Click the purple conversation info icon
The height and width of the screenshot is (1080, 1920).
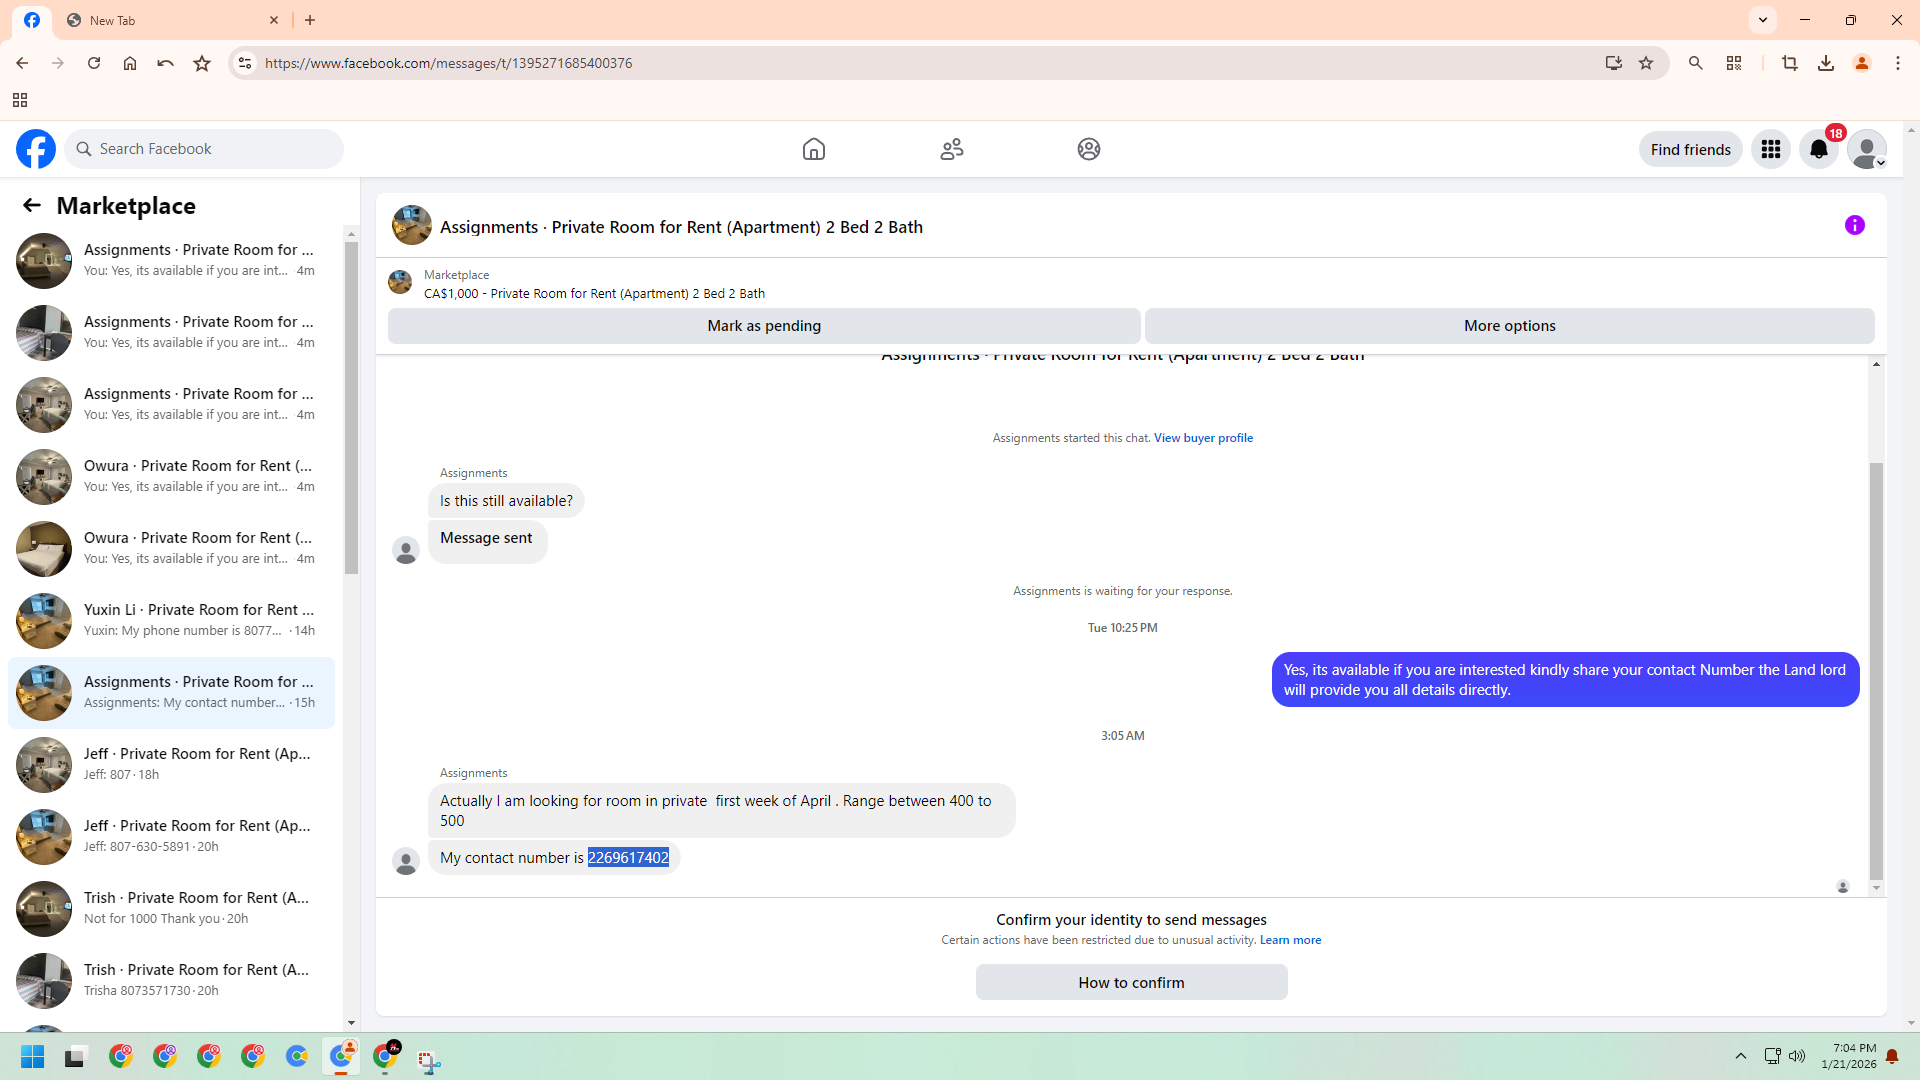tap(1854, 225)
